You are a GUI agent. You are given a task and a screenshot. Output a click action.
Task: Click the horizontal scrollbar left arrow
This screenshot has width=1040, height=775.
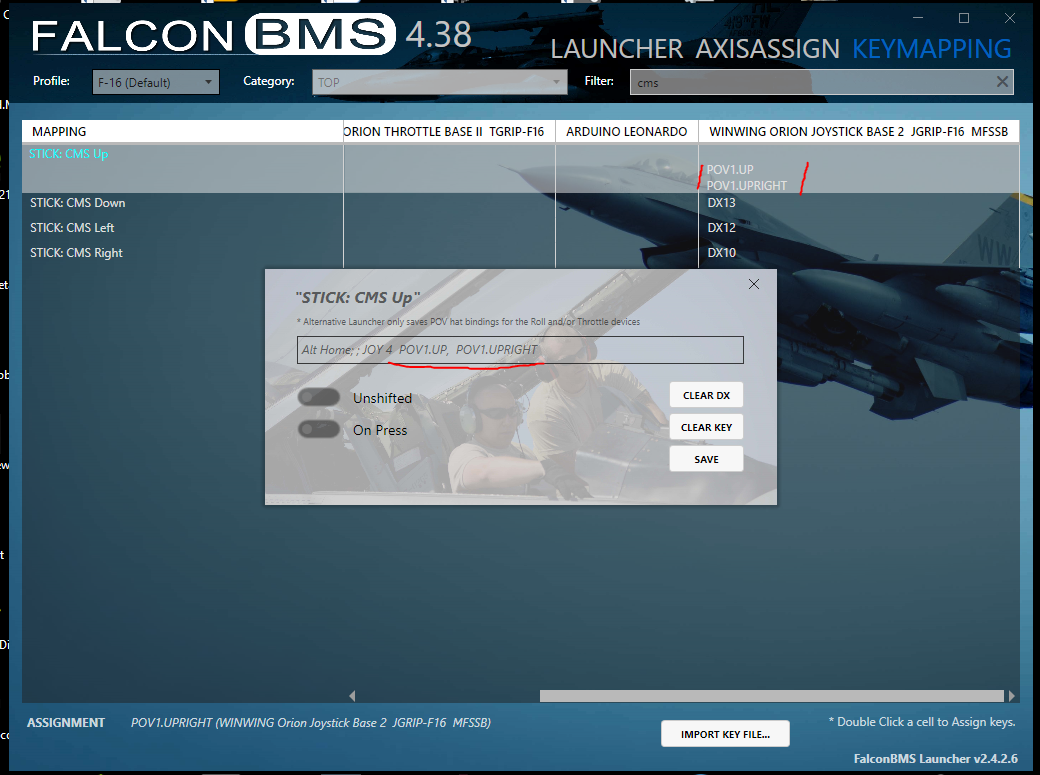coord(352,695)
